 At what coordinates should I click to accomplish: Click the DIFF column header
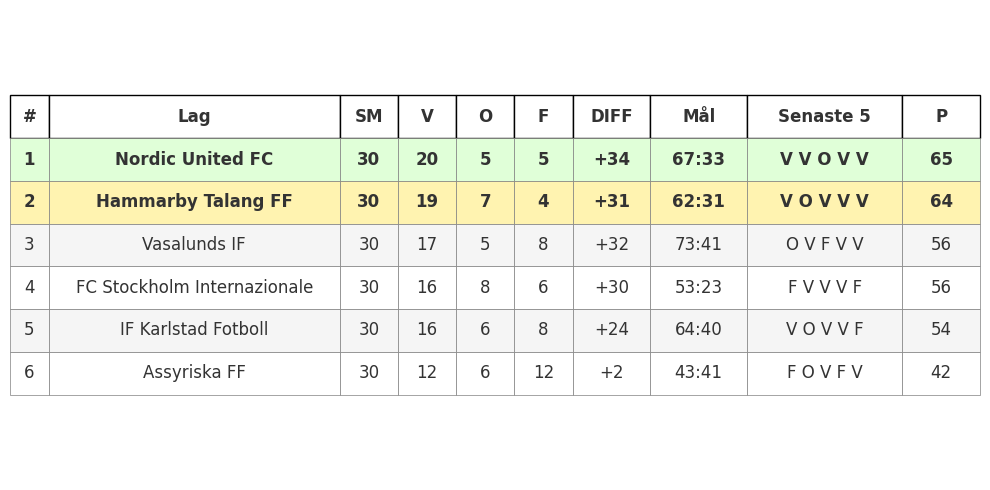[x=611, y=117]
